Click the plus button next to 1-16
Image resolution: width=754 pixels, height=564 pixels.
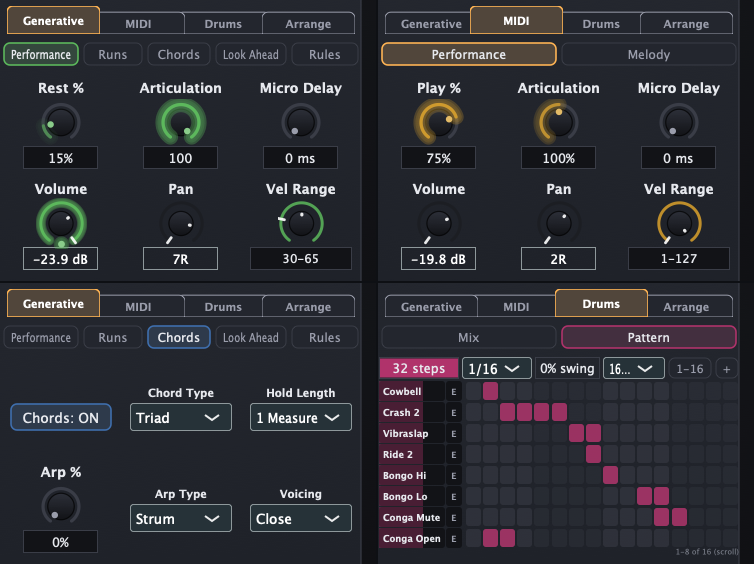(727, 369)
